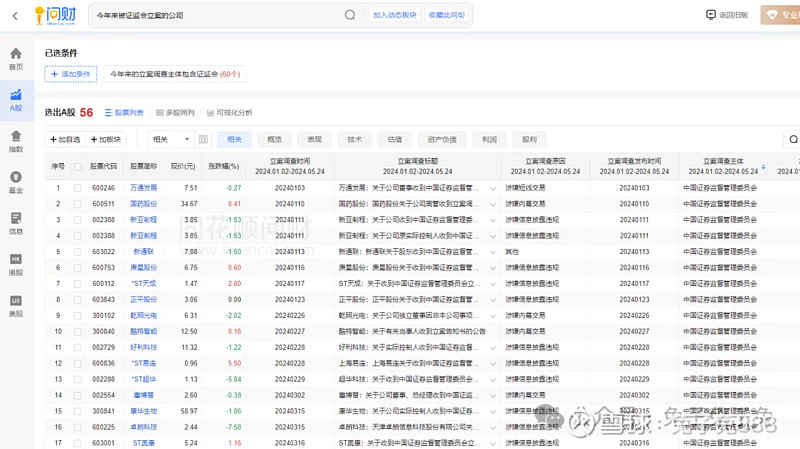
Task: Click the 收藏此问句 button
Action: click(446, 15)
